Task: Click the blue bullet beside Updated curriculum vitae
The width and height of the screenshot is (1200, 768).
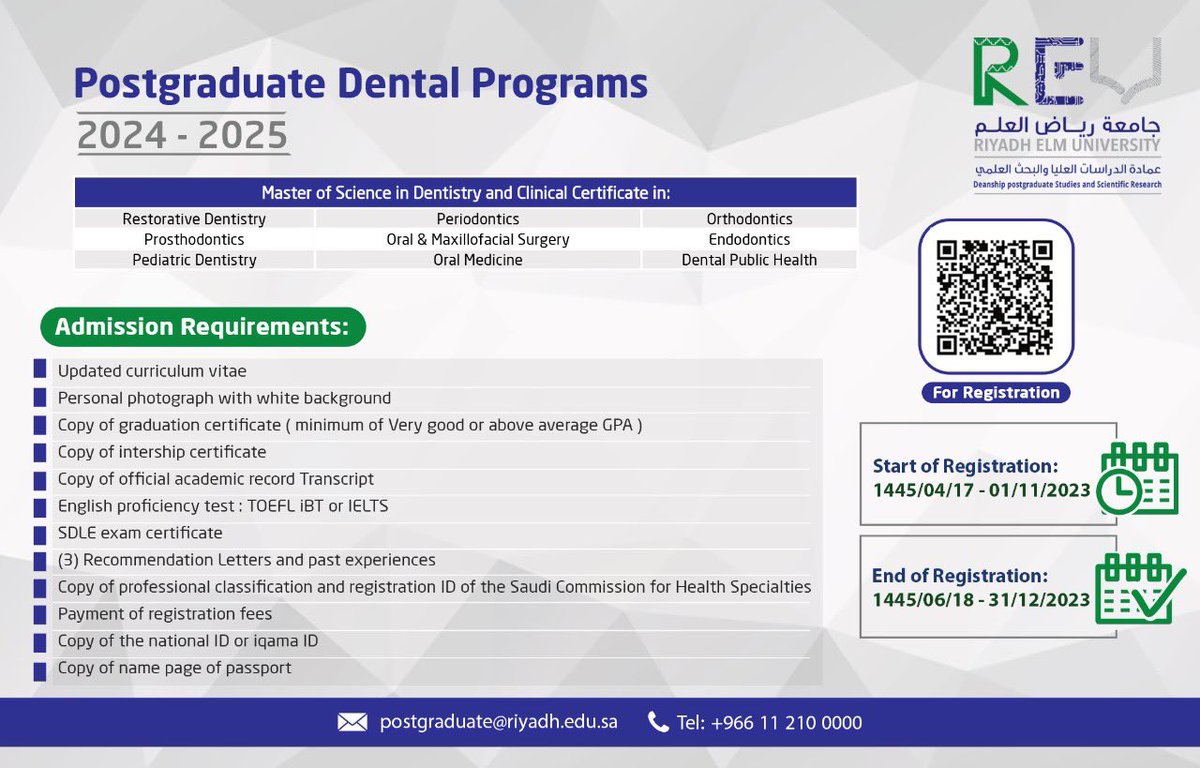Action: 40,371
